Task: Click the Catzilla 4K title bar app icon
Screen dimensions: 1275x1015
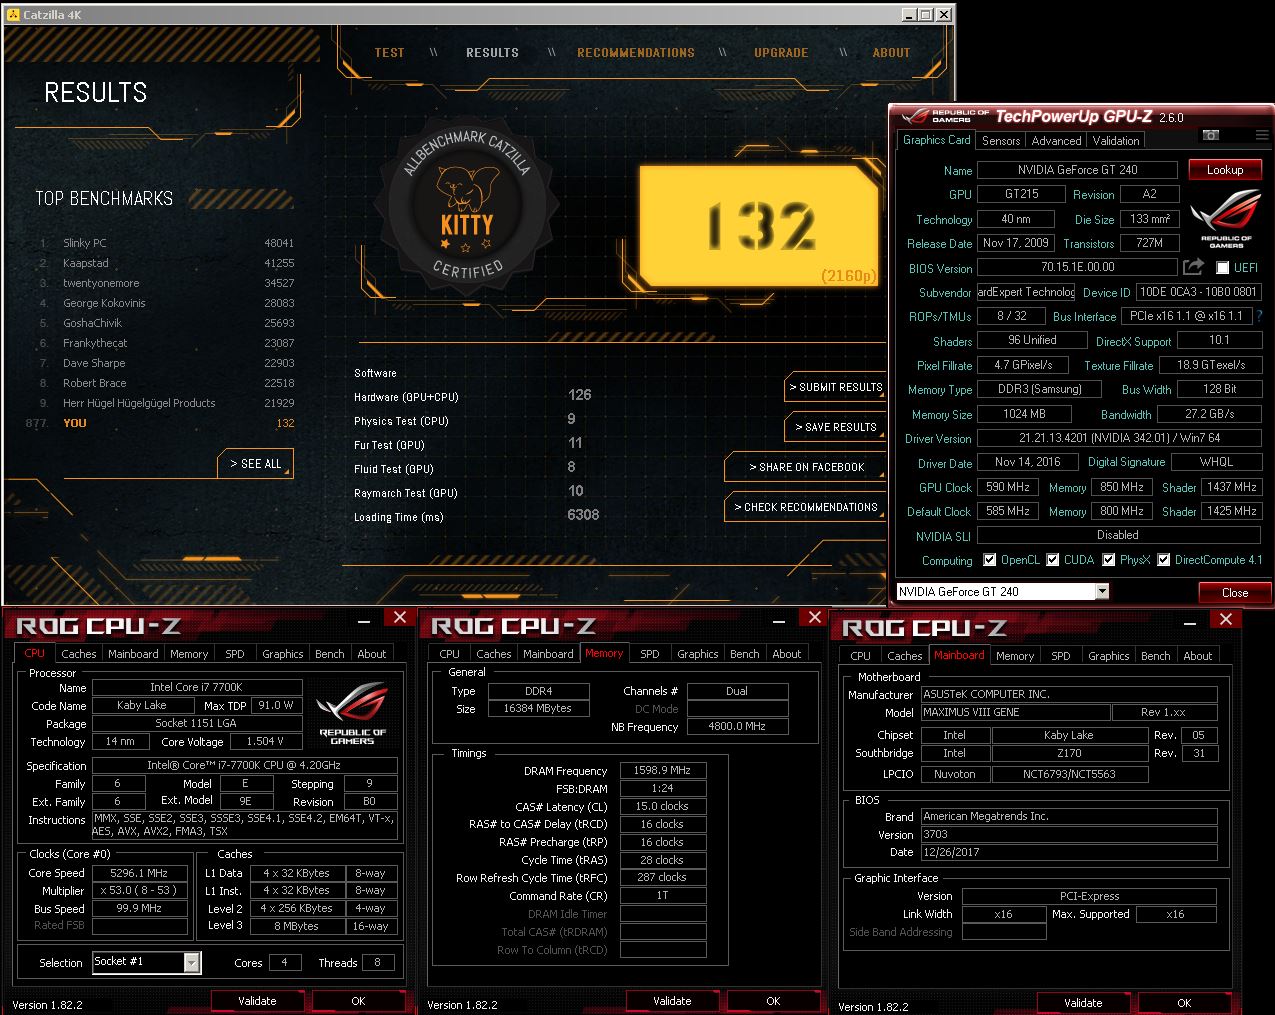Action: point(13,15)
